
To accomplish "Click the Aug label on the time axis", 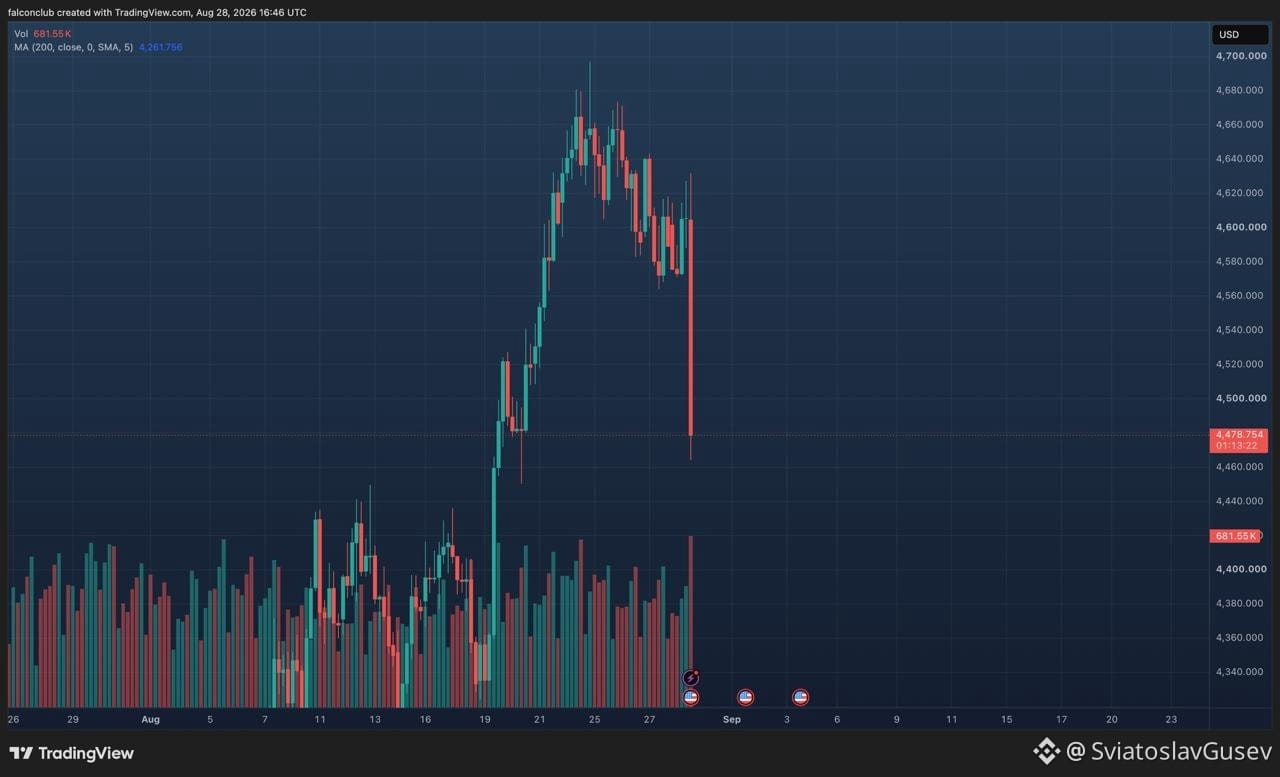I will point(151,719).
